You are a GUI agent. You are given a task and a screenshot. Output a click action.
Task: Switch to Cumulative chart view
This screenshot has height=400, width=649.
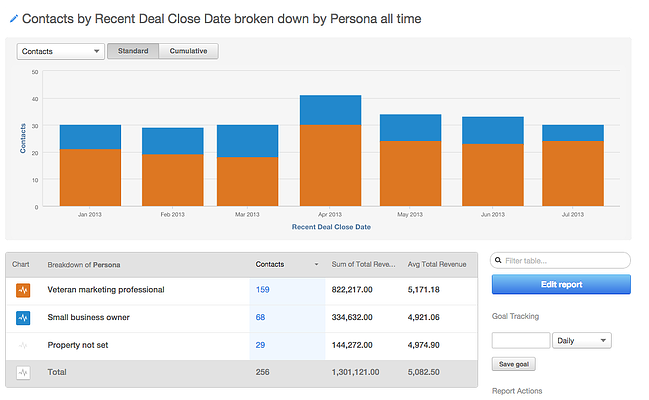(x=188, y=51)
